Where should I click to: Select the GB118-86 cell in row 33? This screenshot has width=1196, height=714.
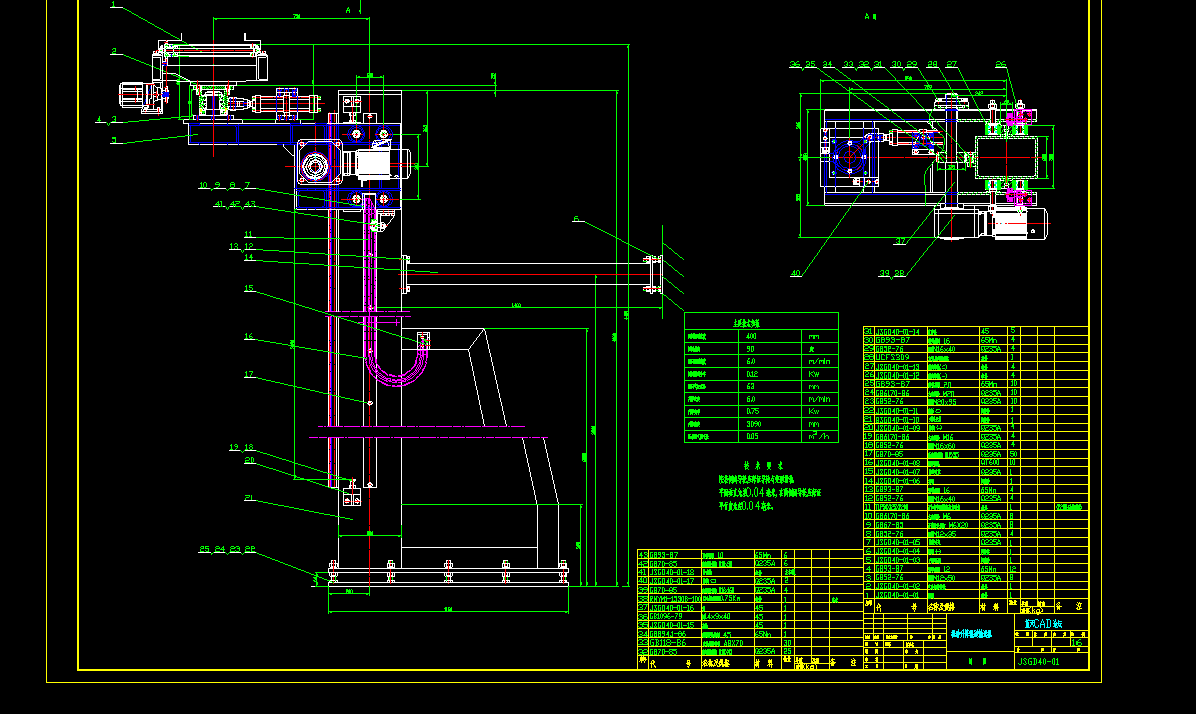point(667,643)
